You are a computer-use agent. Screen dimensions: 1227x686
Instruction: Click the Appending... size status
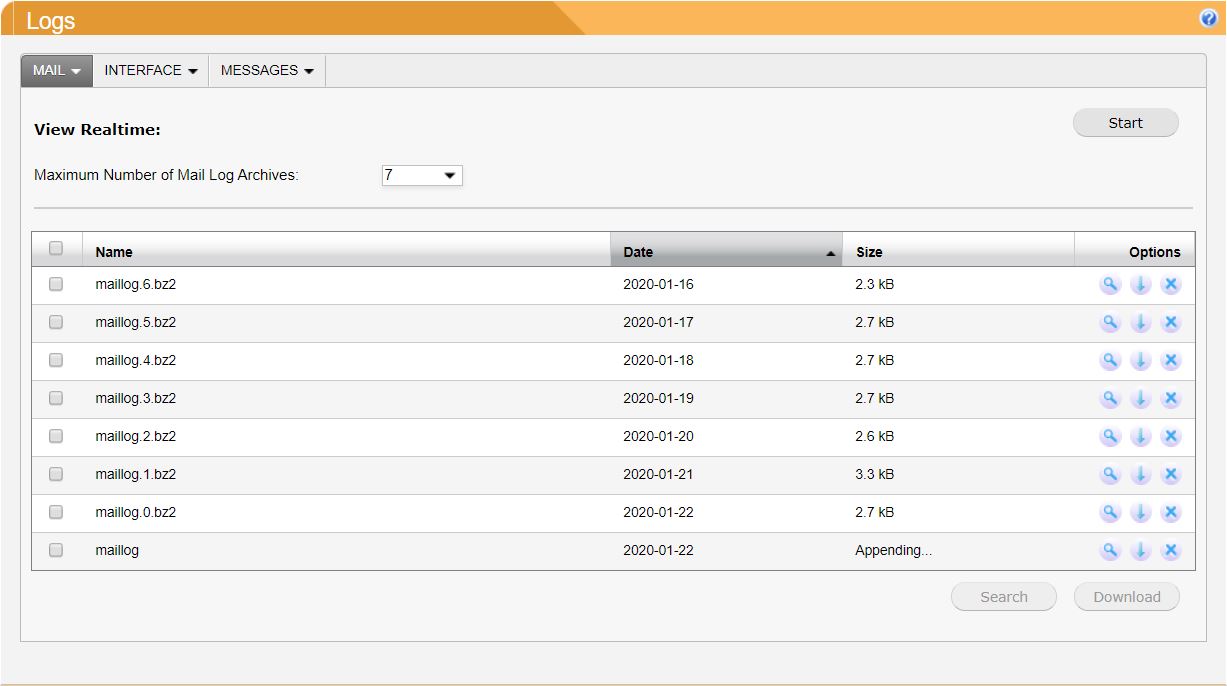[x=894, y=551]
